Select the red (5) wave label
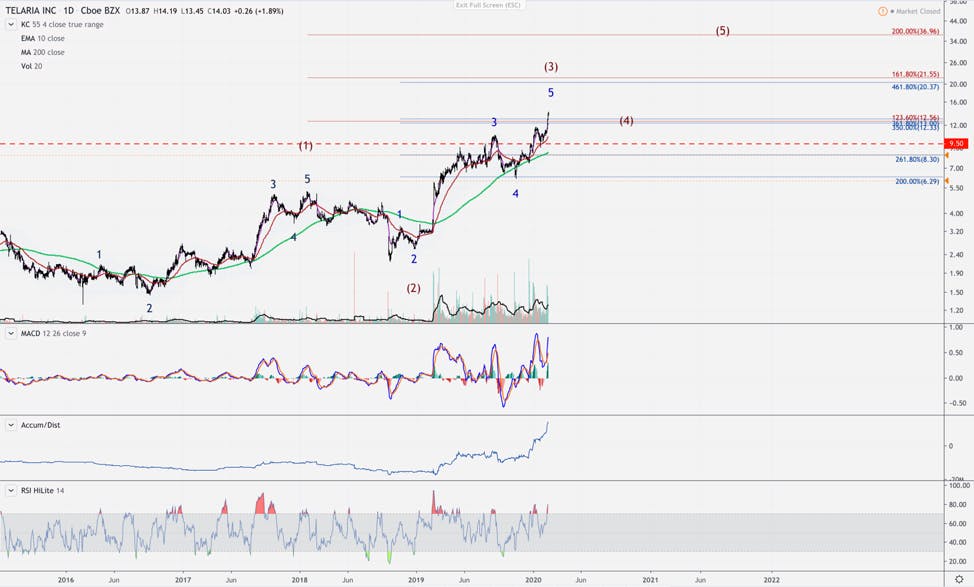This screenshot has height=587, width=974. coord(722,30)
